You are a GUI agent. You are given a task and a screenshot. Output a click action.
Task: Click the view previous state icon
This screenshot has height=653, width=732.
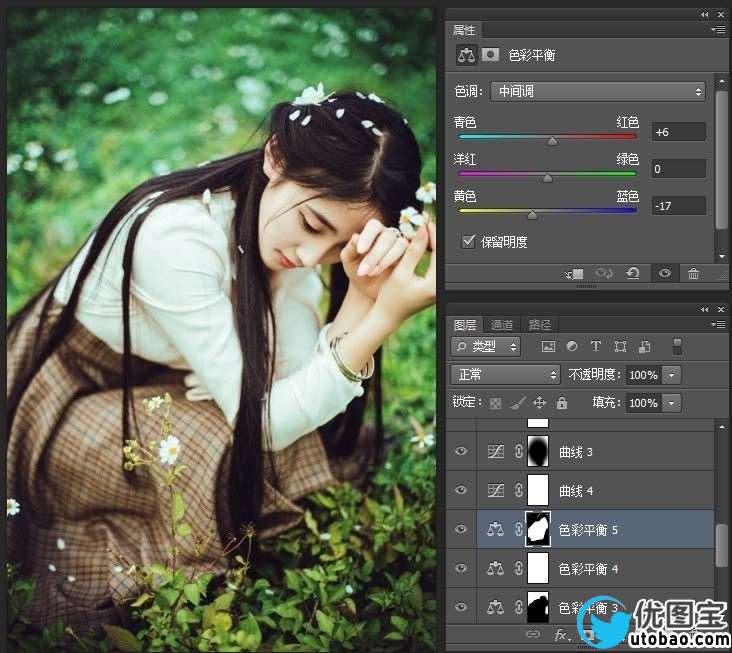(x=604, y=273)
